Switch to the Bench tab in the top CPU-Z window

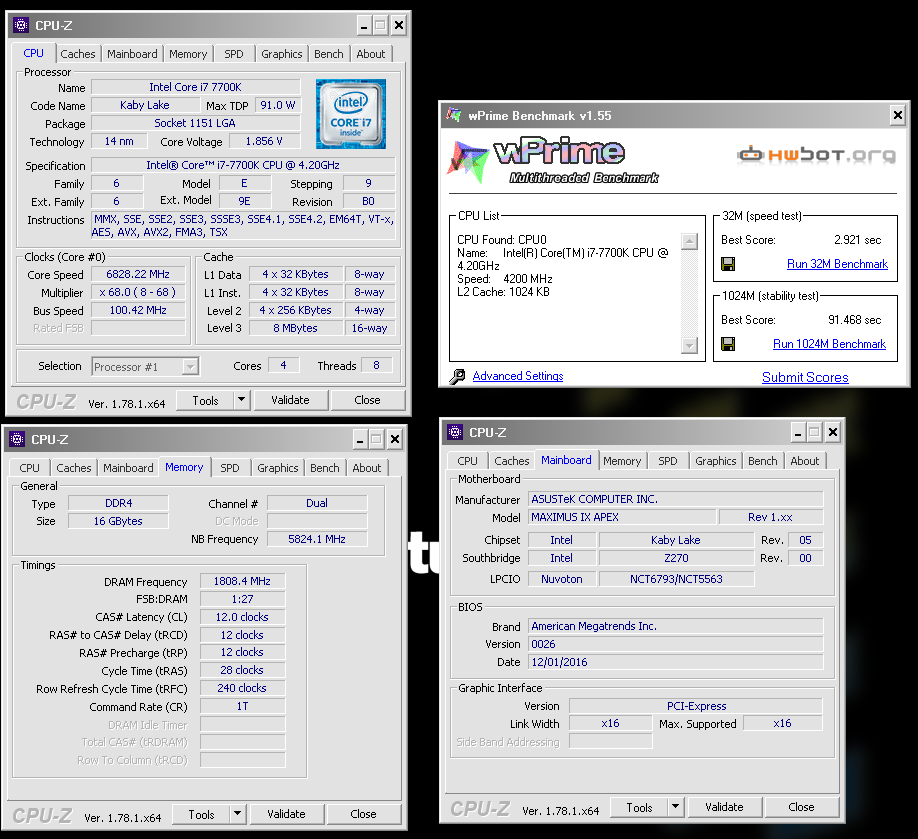[x=328, y=54]
